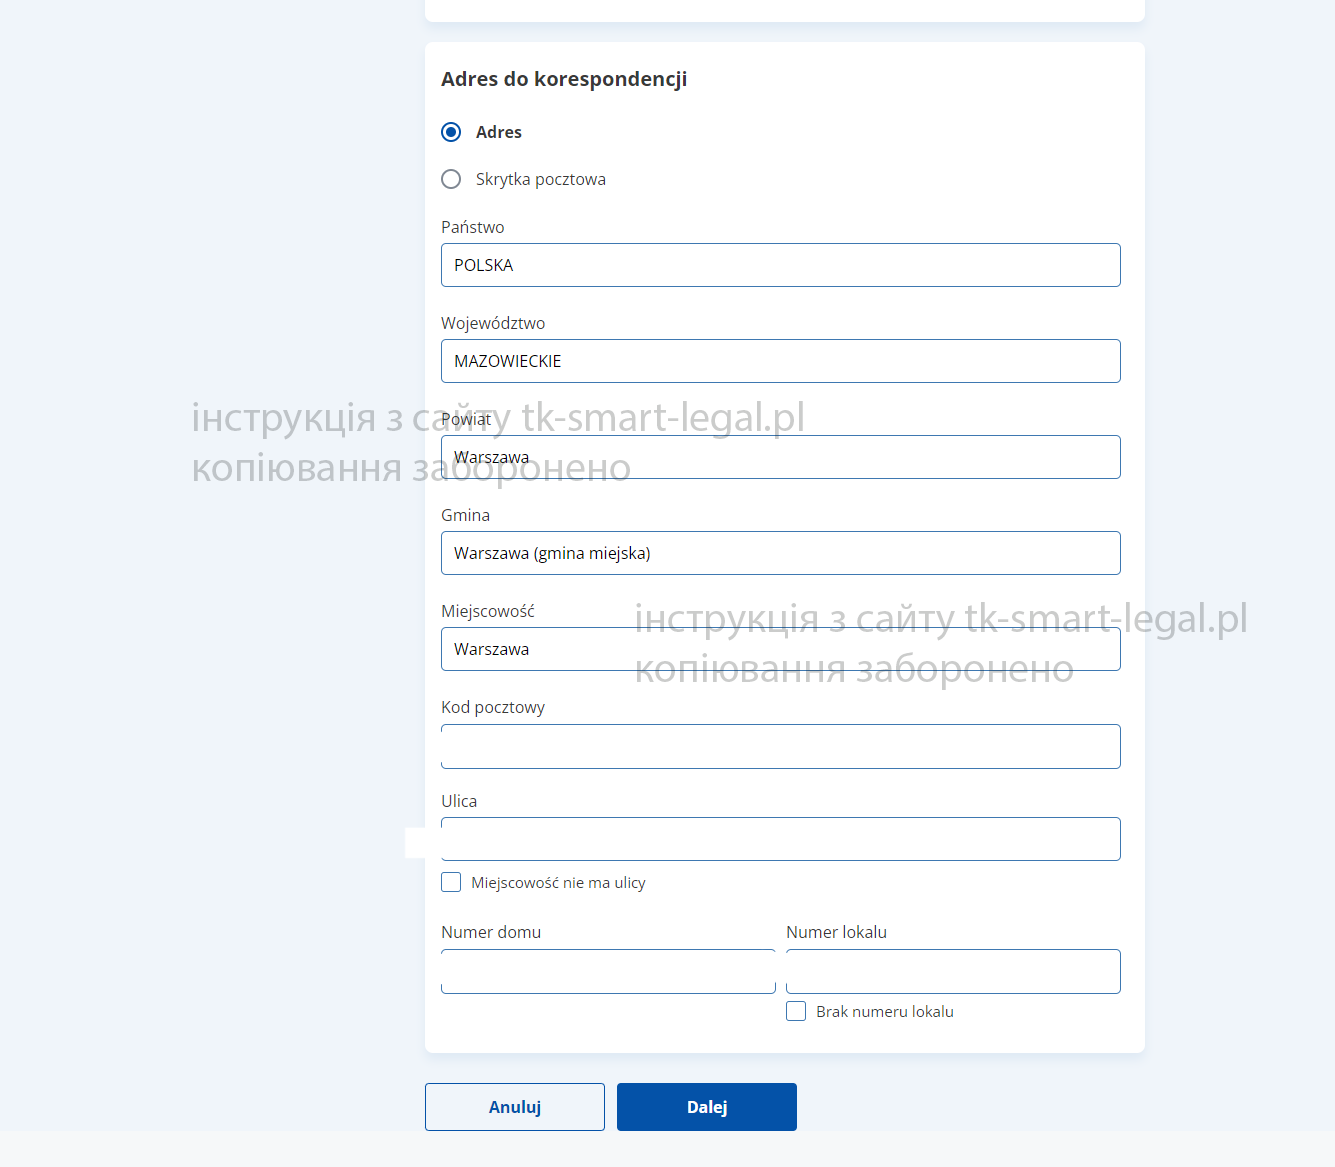Click the Numer lokalu label above its field
Viewport: 1335px width, 1167px height.
[836, 932]
